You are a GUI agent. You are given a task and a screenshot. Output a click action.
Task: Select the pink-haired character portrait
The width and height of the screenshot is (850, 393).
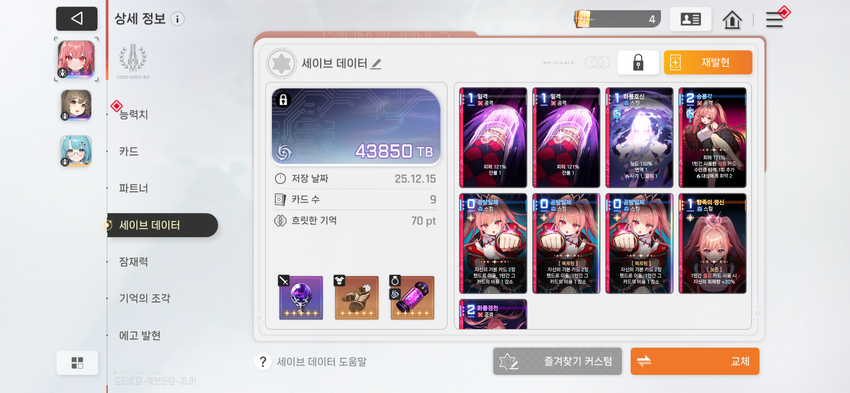click(76, 59)
